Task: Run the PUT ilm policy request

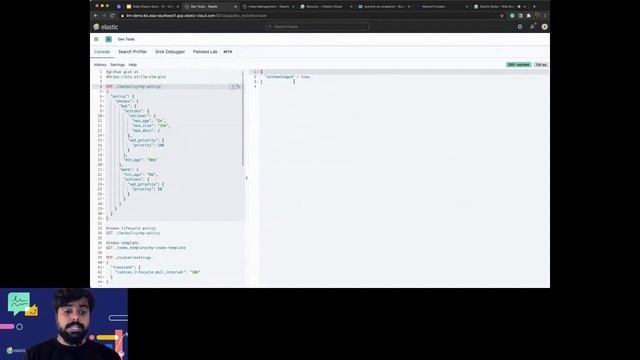Action: point(232,87)
